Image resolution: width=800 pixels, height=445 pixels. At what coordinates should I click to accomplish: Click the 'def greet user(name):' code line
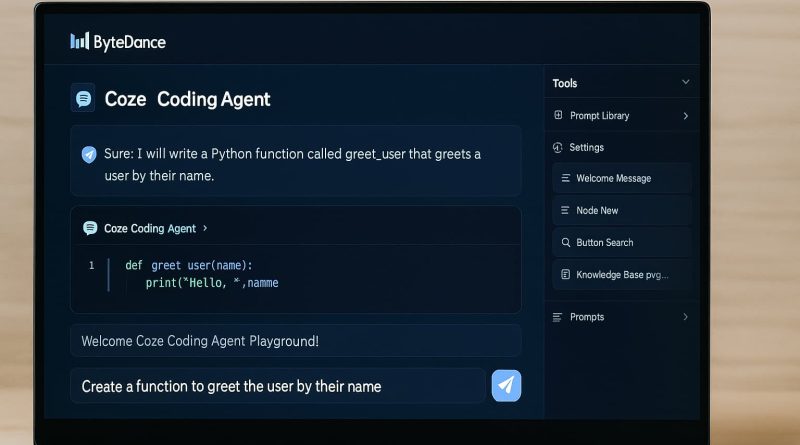(189, 265)
